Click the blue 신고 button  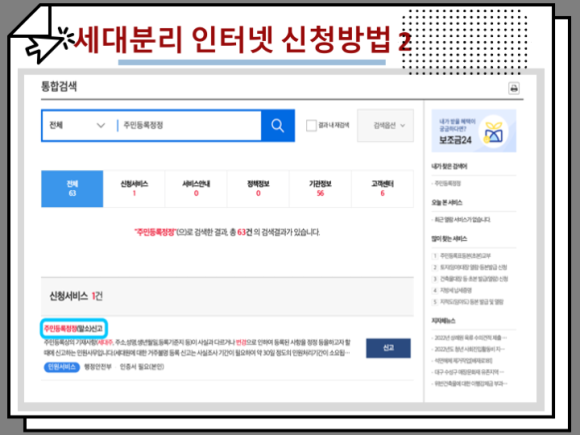point(388,348)
